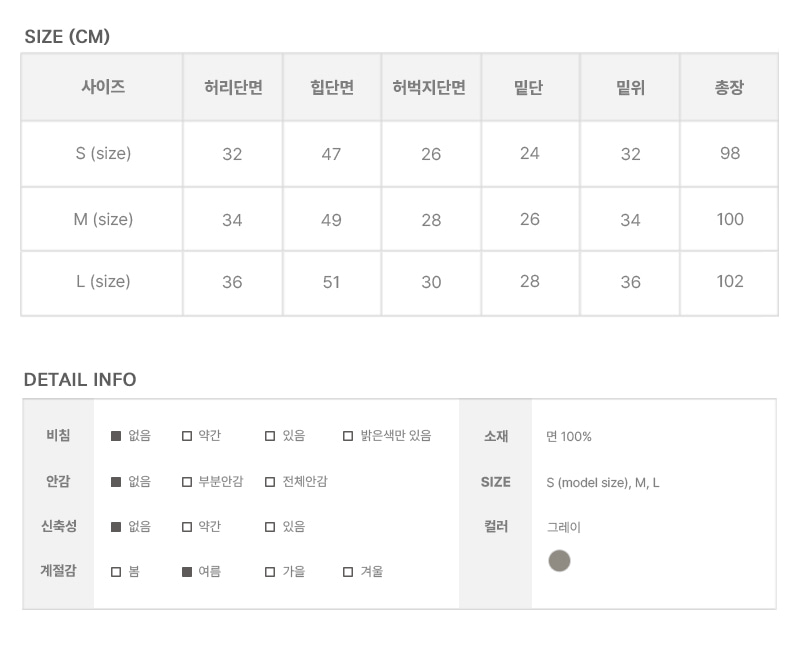
Task: Click the L (size) row label
Action: [103, 282]
